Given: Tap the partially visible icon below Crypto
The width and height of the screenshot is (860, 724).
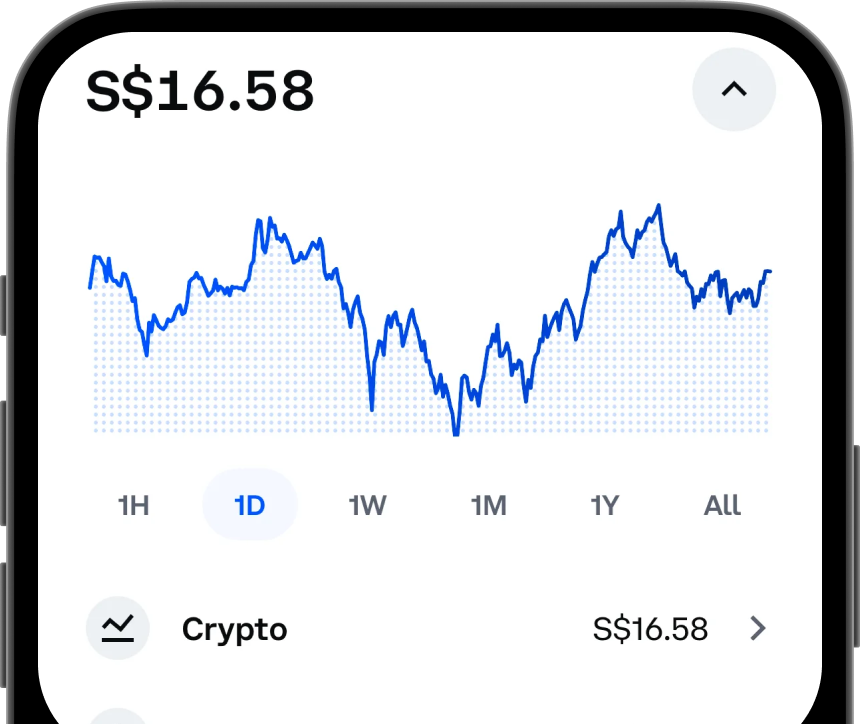Looking at the screenshot, I should coord(118,716).
